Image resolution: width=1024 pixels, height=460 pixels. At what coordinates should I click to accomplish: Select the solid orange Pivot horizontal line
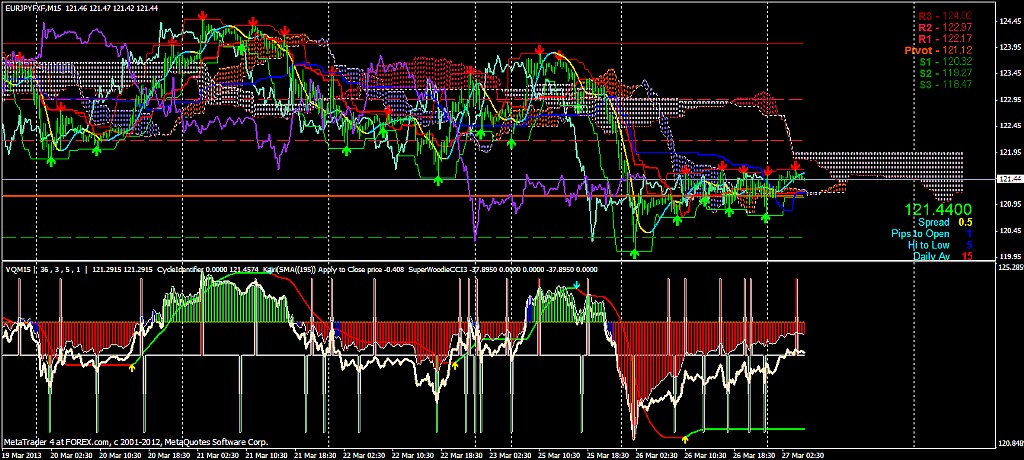click(x=402, y=195)
